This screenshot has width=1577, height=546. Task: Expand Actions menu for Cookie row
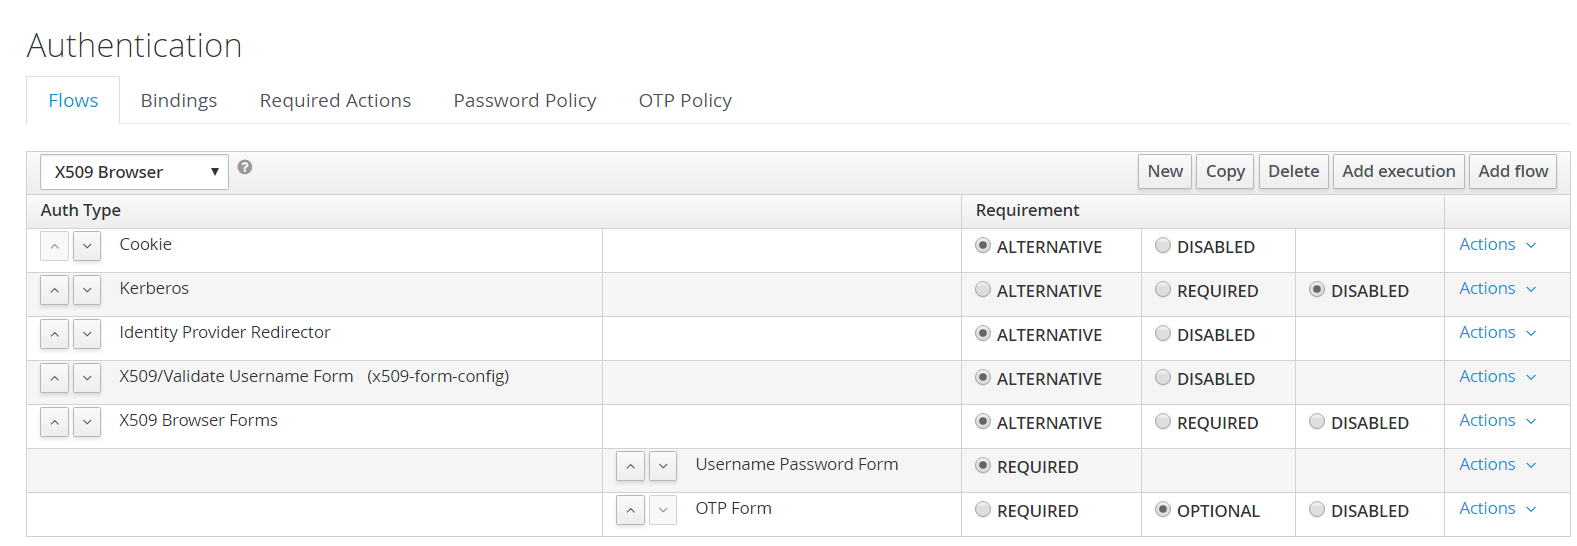coord(1497,245)
